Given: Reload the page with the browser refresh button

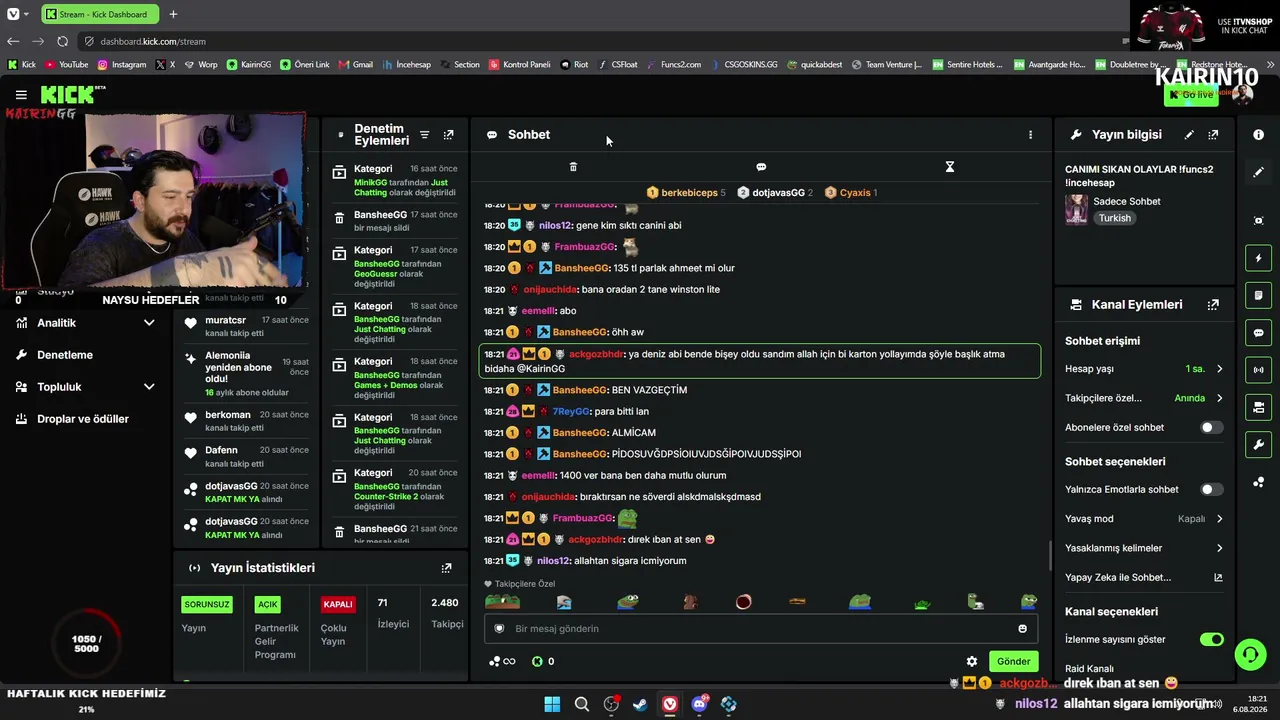Looking at the screenshot, I should pyautogui.click(x=62, y=41).
